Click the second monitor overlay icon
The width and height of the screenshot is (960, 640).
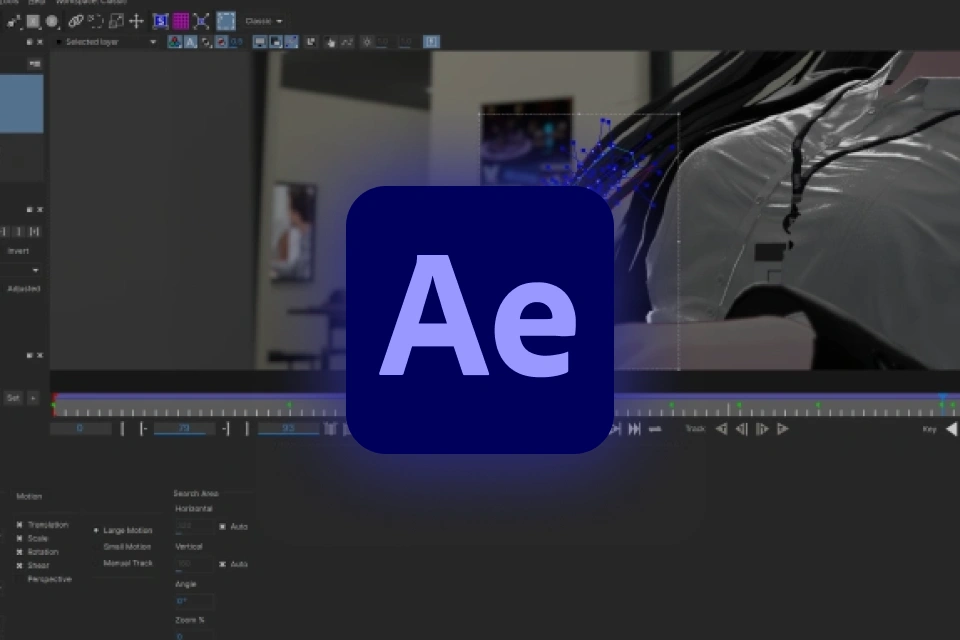[x=276, y=42]
